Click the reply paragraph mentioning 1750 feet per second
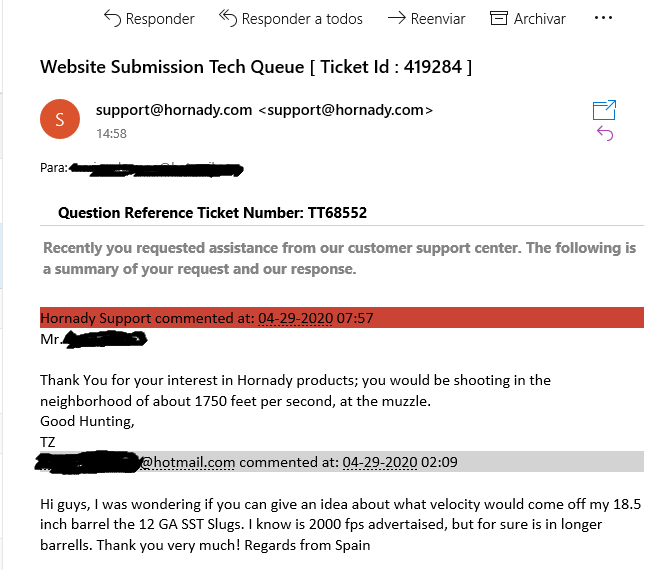The width and height of the screenshot is (662, 570). (295, 390)
